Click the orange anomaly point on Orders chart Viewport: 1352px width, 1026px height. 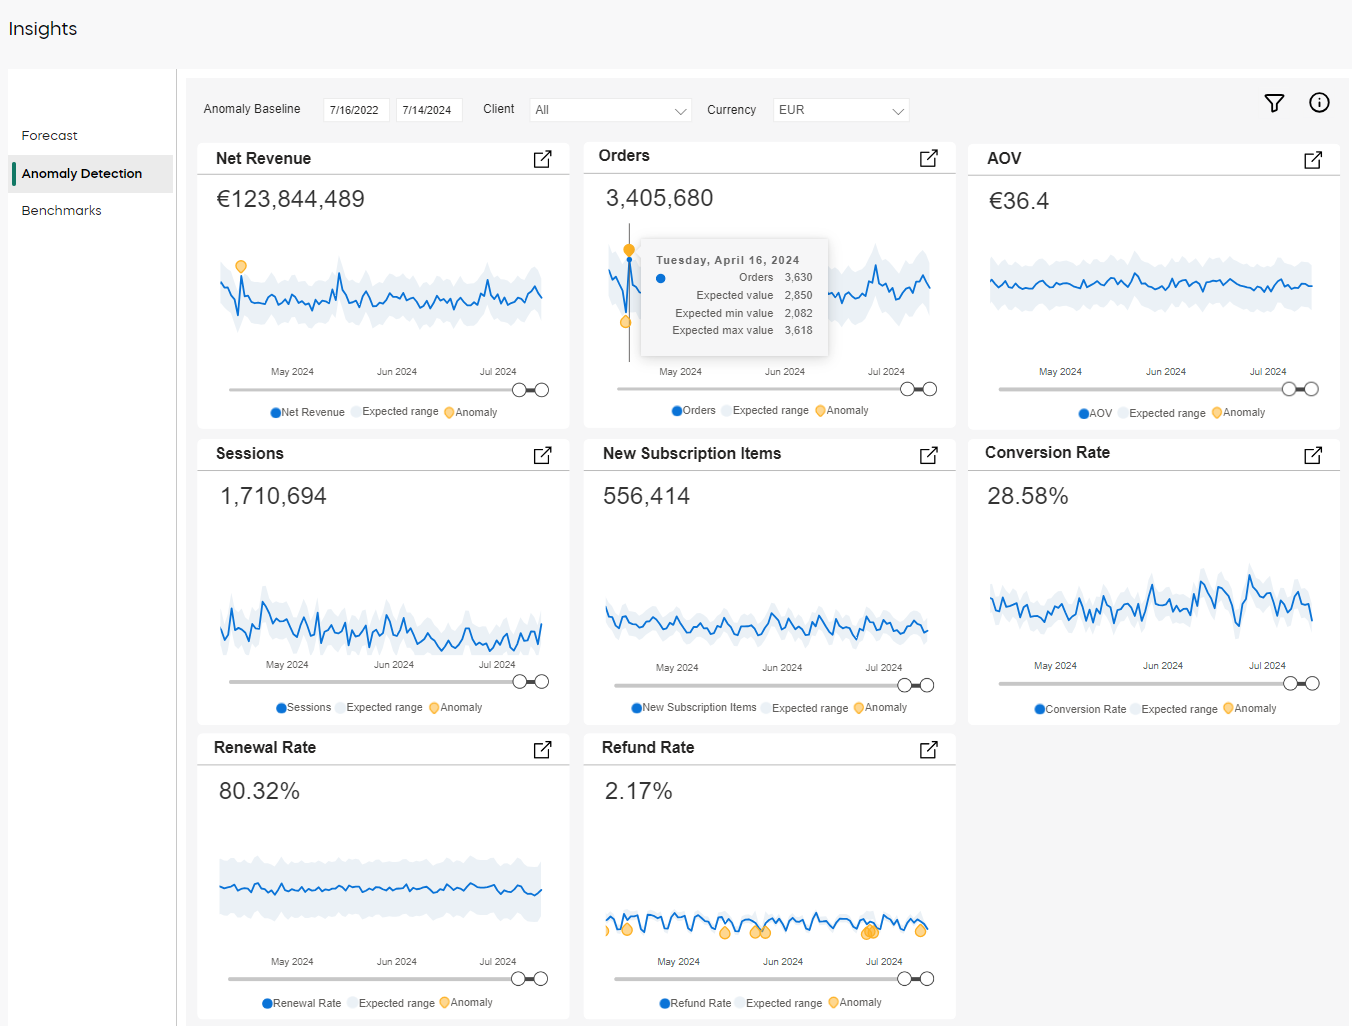coord(629,250)
